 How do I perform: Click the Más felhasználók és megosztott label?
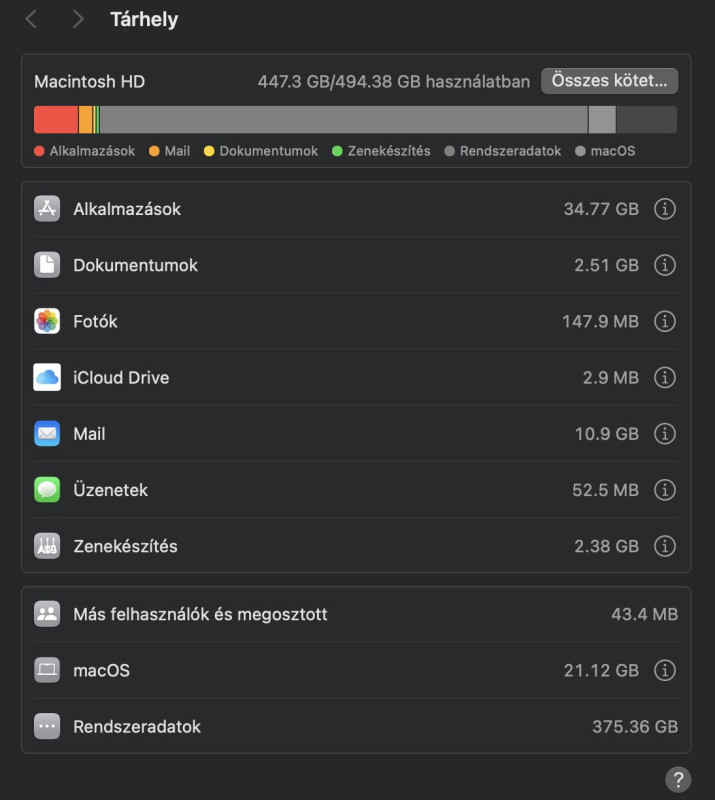200,614
